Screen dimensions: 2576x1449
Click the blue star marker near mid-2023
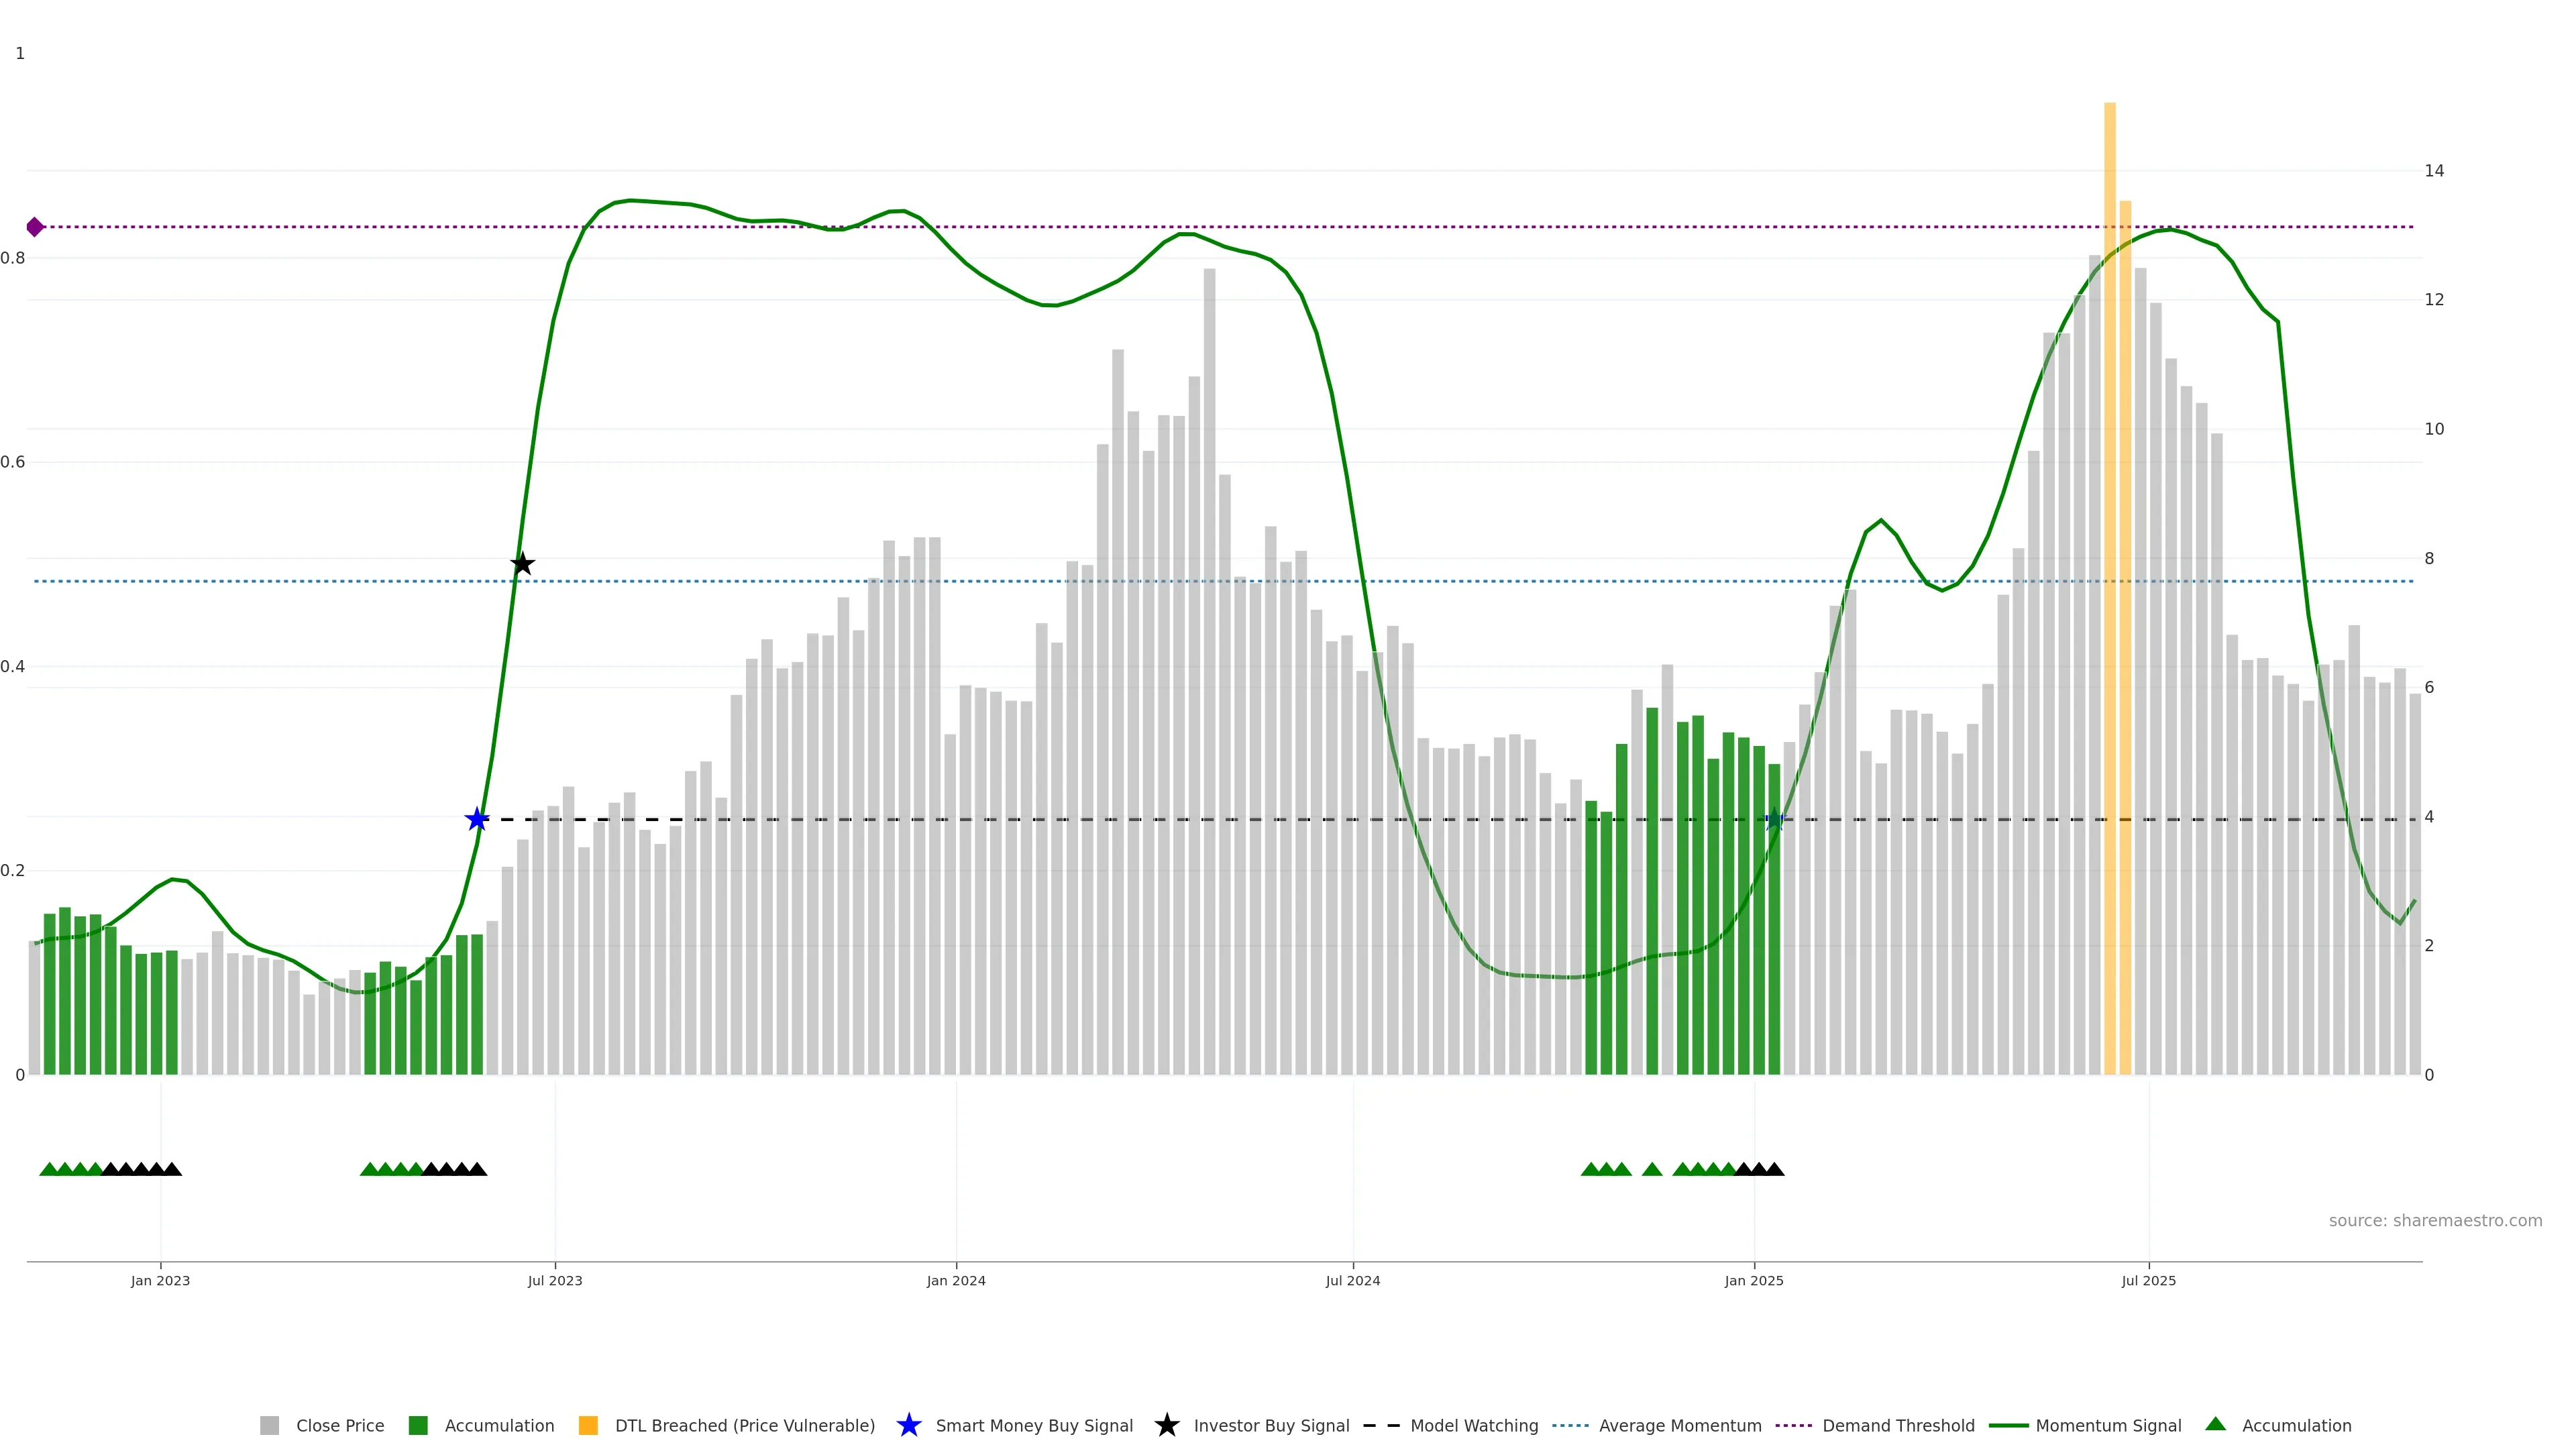(x=477, y=820)
